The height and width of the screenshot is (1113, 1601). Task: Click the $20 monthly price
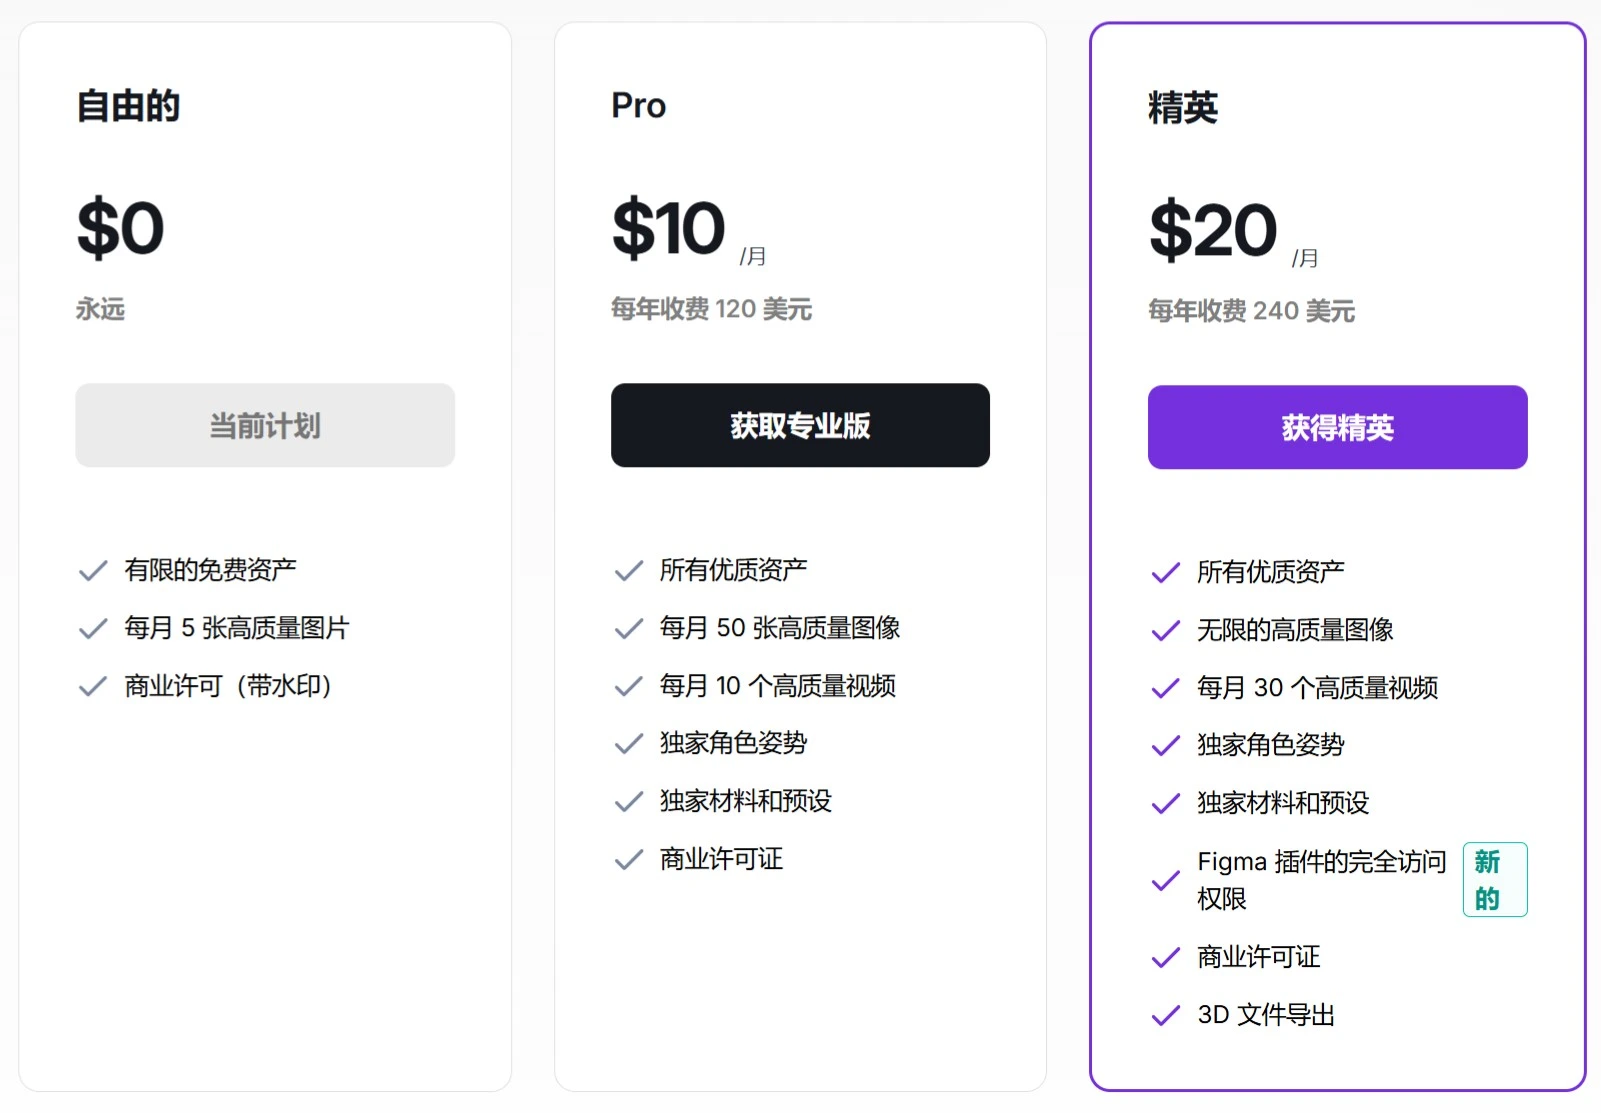click(1213, 231)
